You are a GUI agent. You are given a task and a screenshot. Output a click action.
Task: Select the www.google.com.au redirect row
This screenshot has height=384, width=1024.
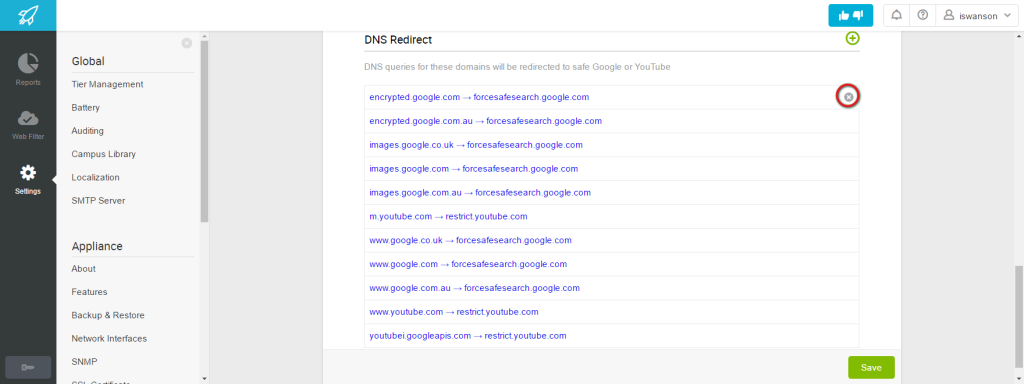click(611, 288)
